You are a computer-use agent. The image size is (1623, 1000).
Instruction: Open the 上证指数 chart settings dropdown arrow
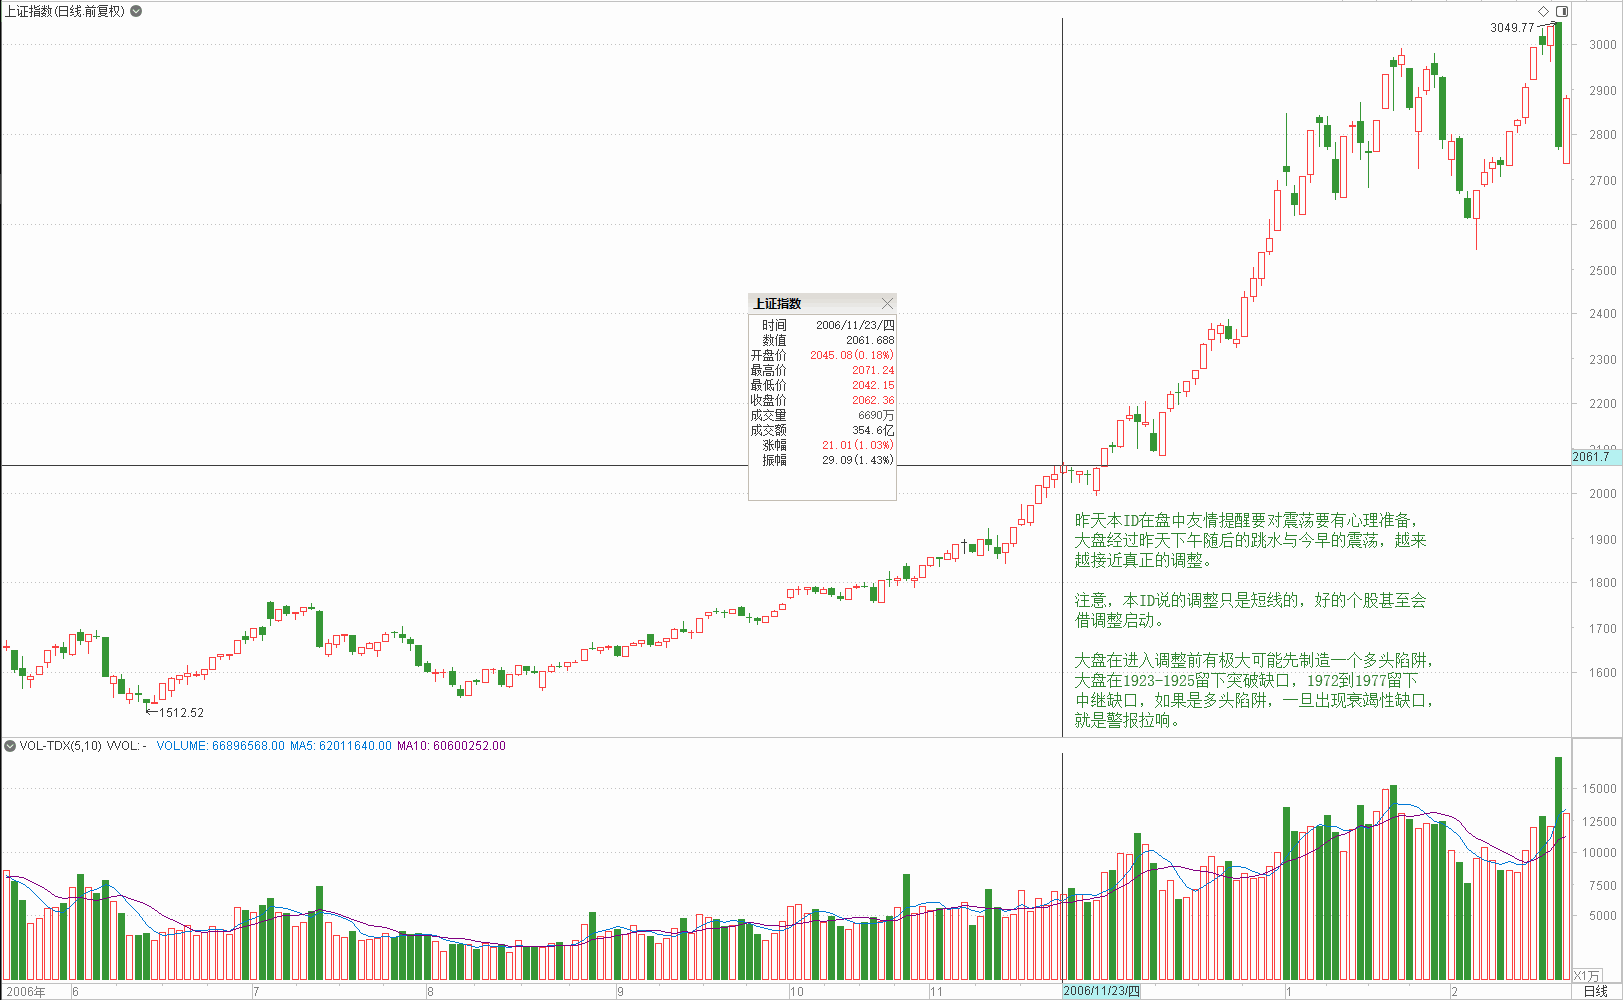(136, 11)
